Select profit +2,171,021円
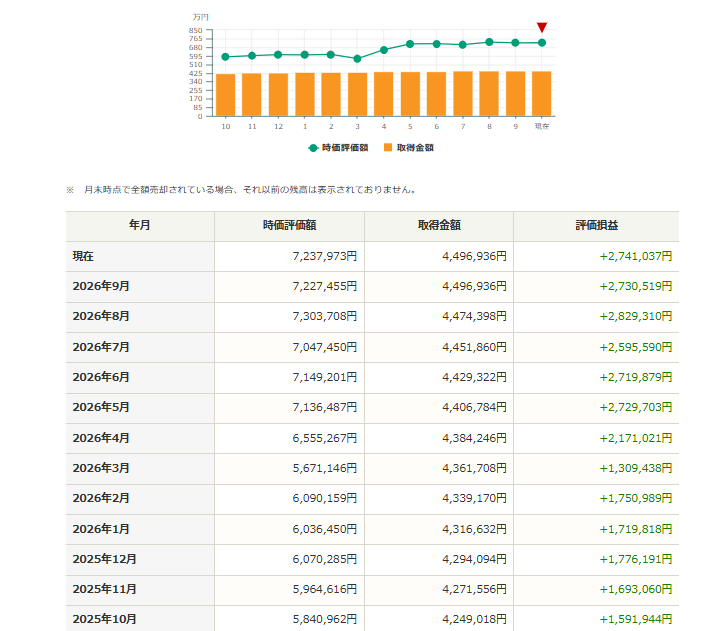This screenshot has width=720, height=631. click(x=636, y=438)
